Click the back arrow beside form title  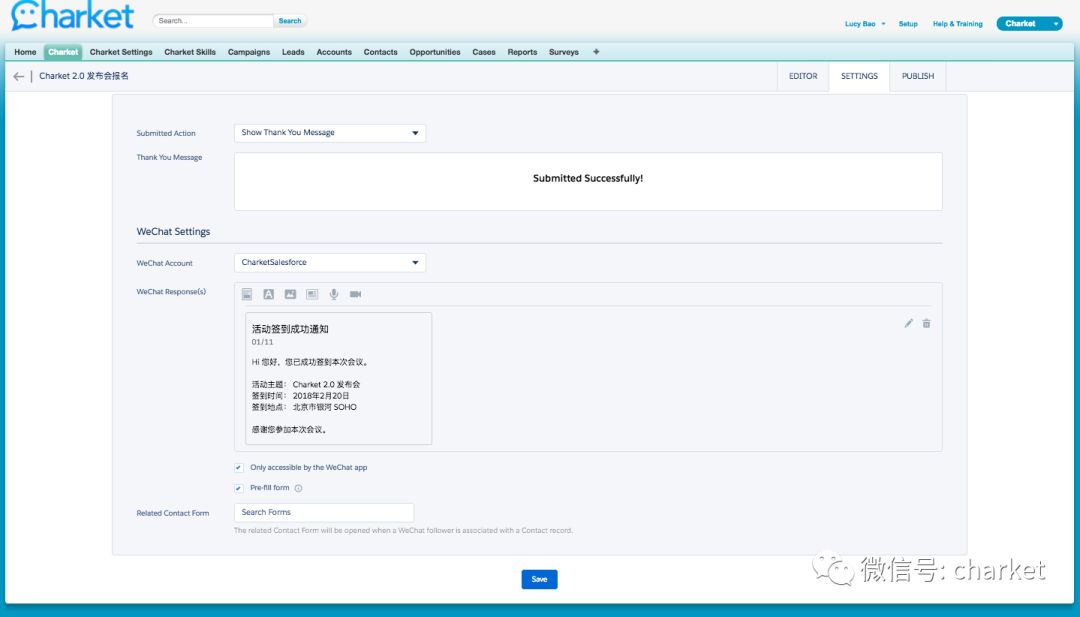point(18,76)
